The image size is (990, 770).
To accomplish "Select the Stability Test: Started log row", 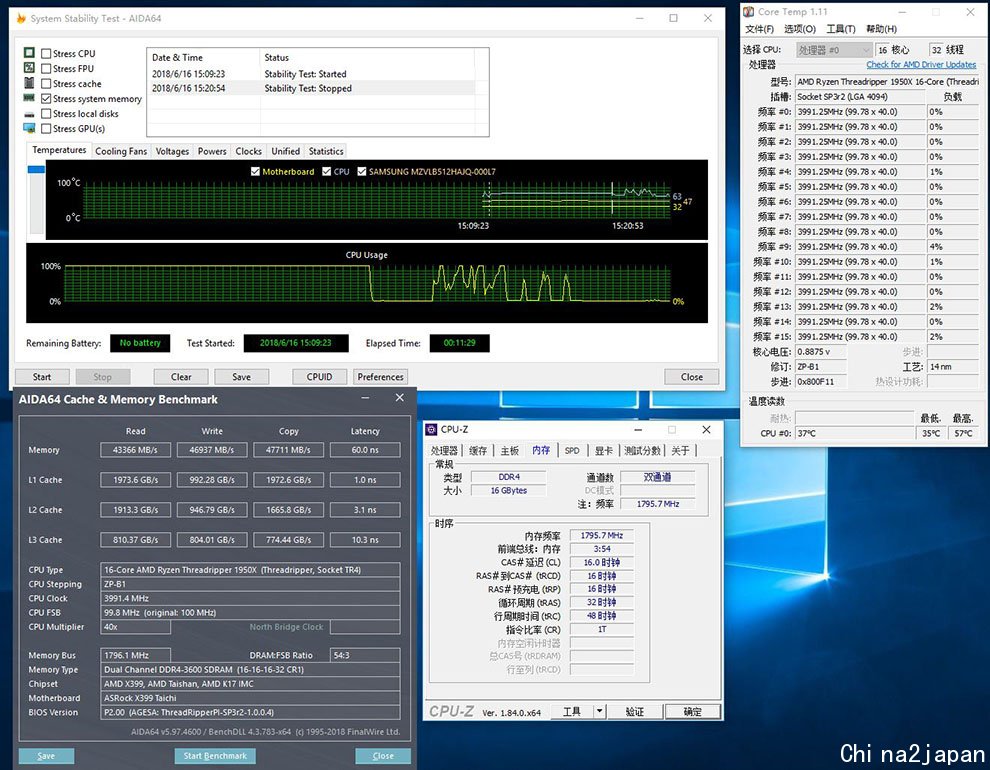I will [x=311, y=74].
